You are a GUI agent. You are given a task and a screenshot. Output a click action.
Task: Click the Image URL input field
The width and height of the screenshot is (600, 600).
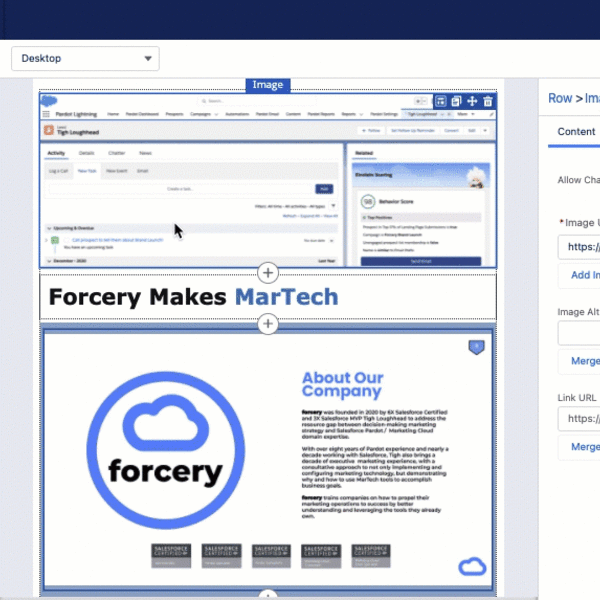(x=579, y=247)
